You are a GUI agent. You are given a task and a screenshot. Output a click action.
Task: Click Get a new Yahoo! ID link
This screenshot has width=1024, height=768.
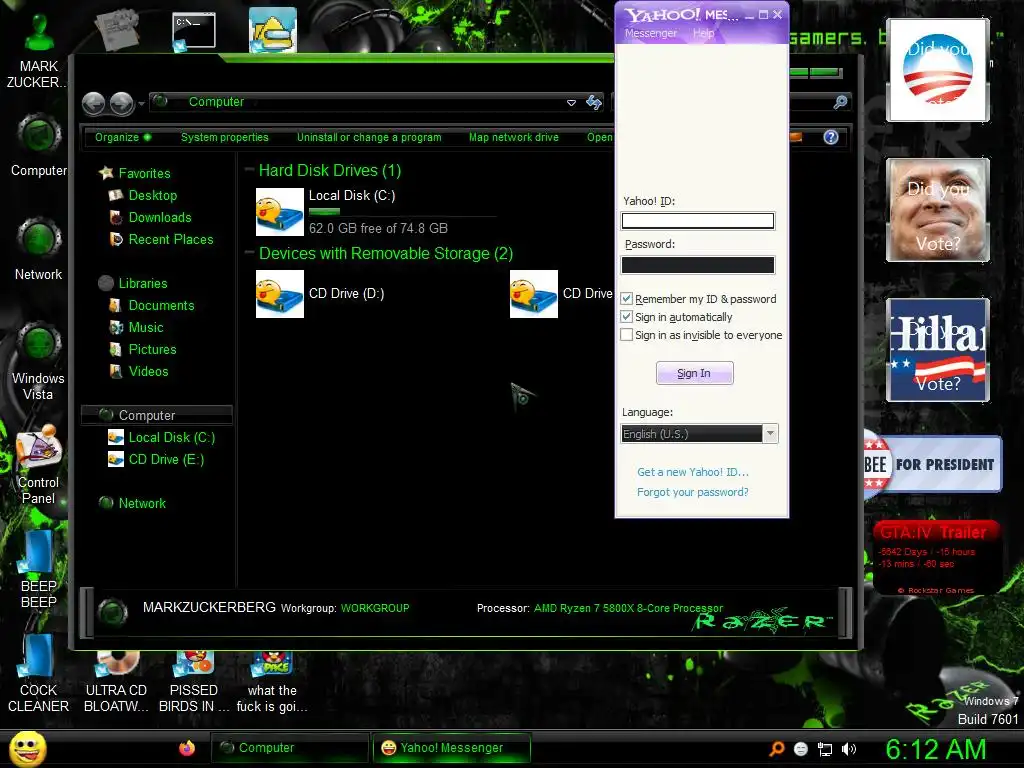click(x=693, y=472)
